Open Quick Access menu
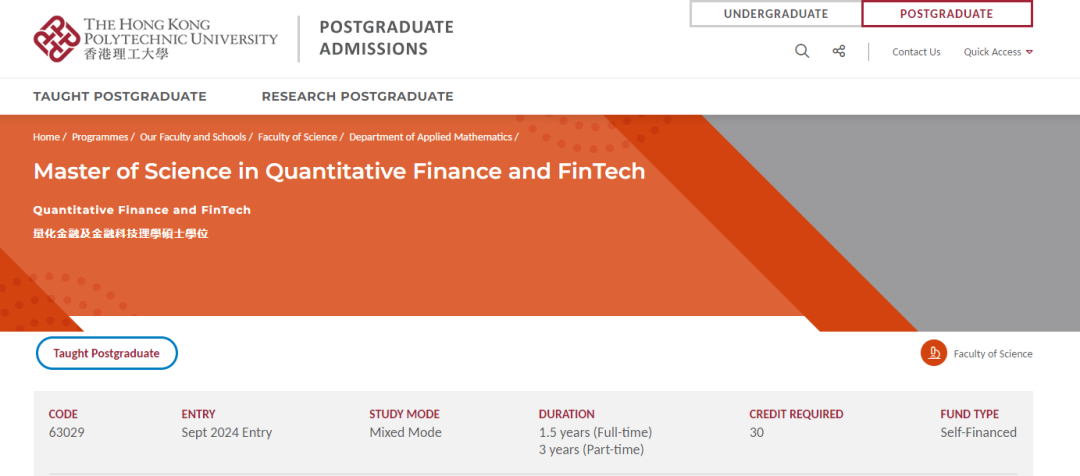Image resolution: width=1080 pixels, height=476 pixels. click(x=998, y=52)
